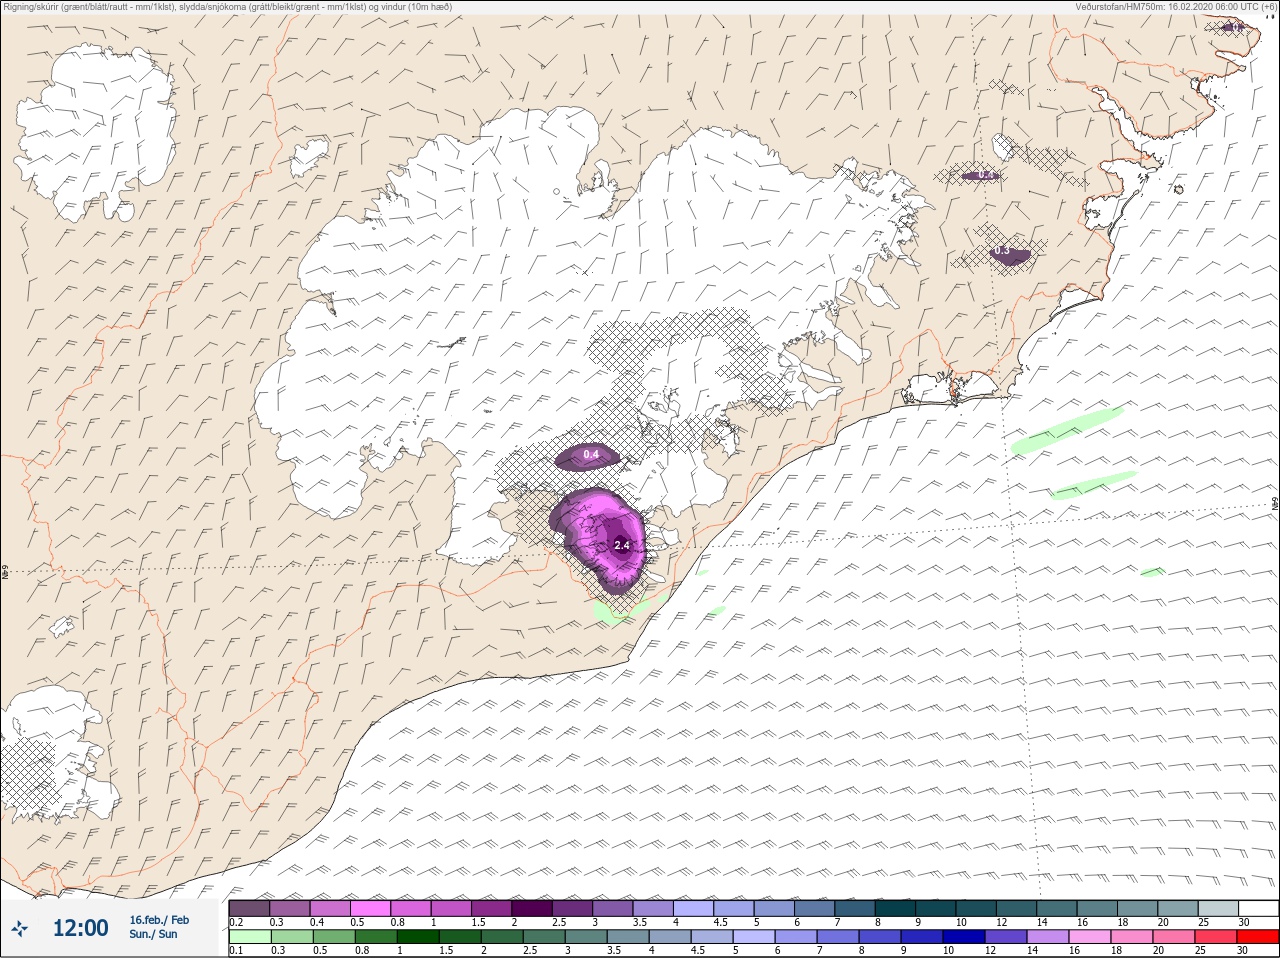Image resolution: width=1280 pixels, height=958 pixels.
Task: Click the 0.3 snowfall label in the east
Action: (x=1002, y=251)
